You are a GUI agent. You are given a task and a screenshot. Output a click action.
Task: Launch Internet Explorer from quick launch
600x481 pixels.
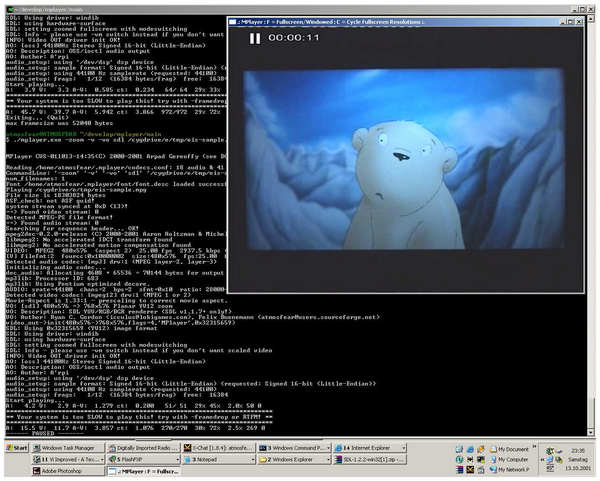[x=470, y=449]
